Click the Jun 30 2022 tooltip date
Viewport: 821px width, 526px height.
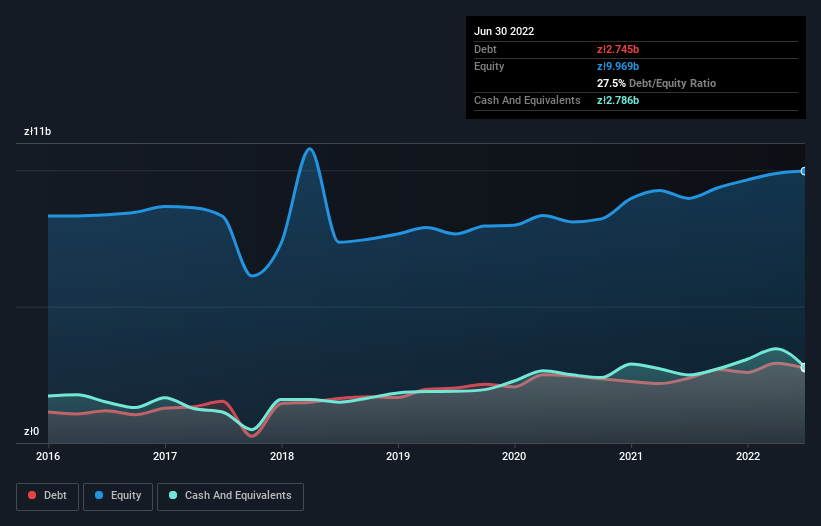pos(504,31)
